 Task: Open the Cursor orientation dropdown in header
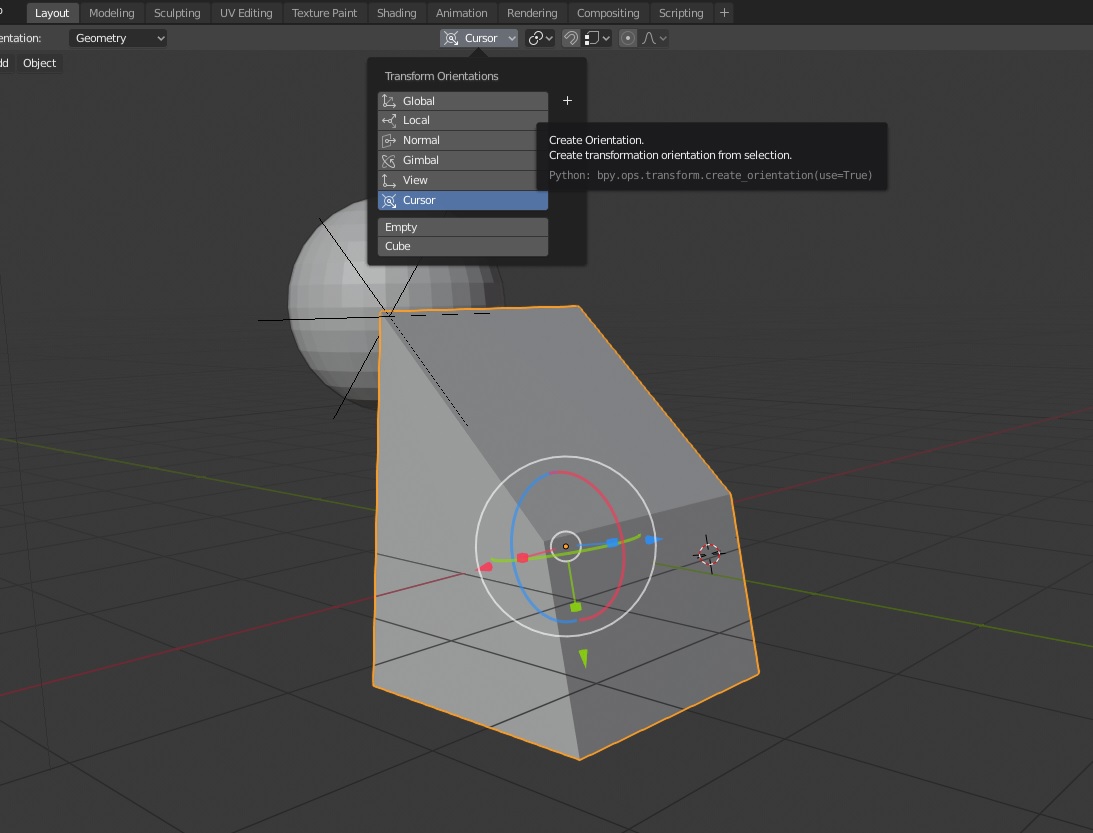479,38
